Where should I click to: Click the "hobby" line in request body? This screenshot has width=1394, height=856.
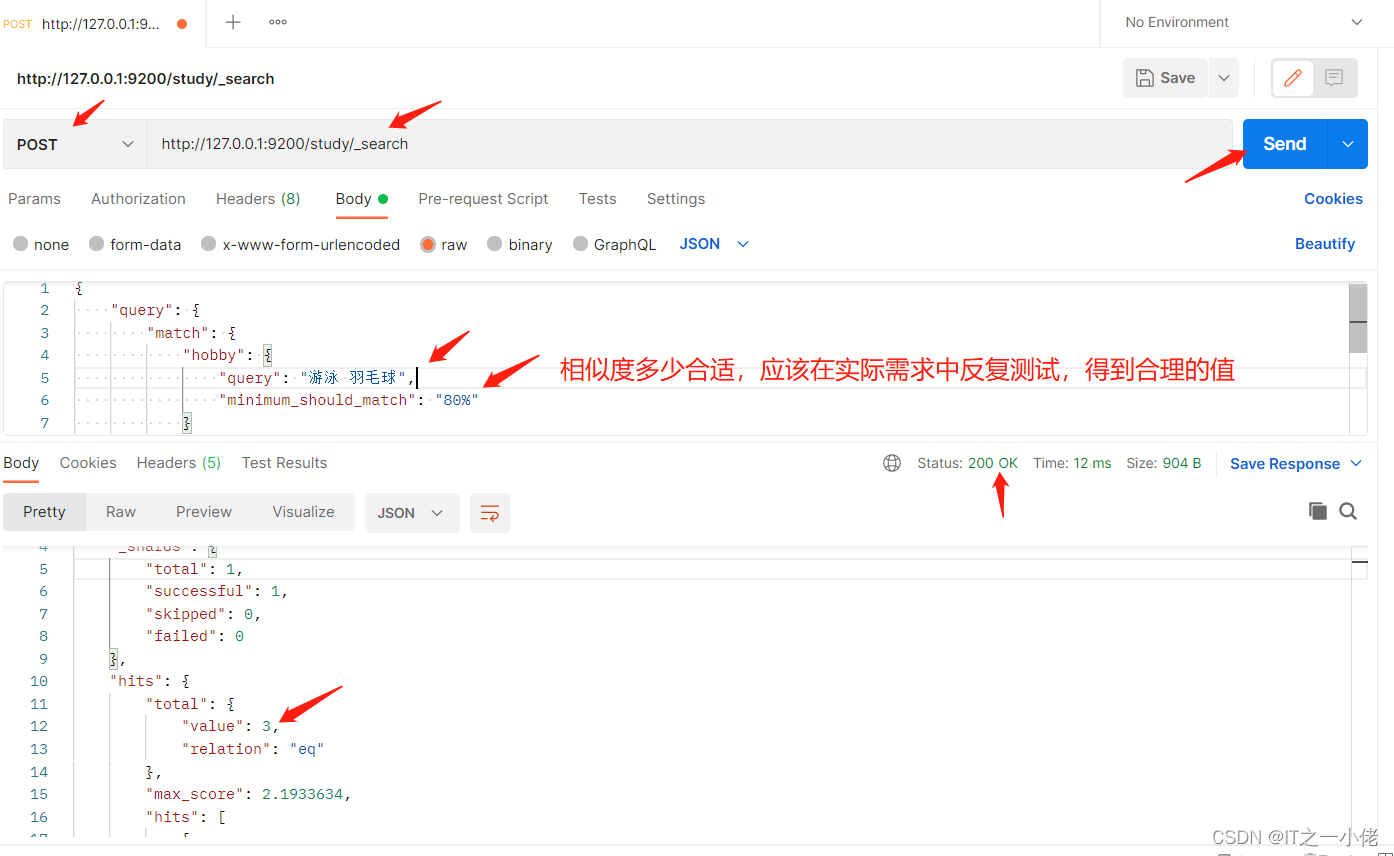(x=228, y=355)
